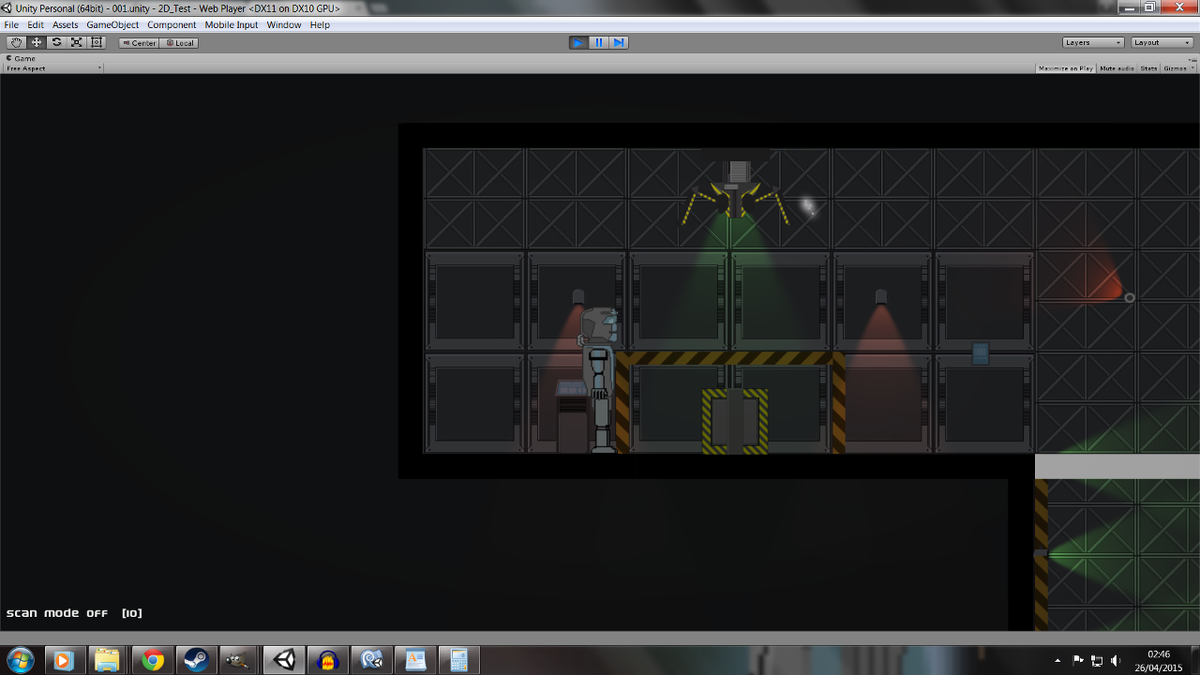Viewport: 1200px width, 675px height.
Task: Show hidden system tray icons
Action: 1058,661
